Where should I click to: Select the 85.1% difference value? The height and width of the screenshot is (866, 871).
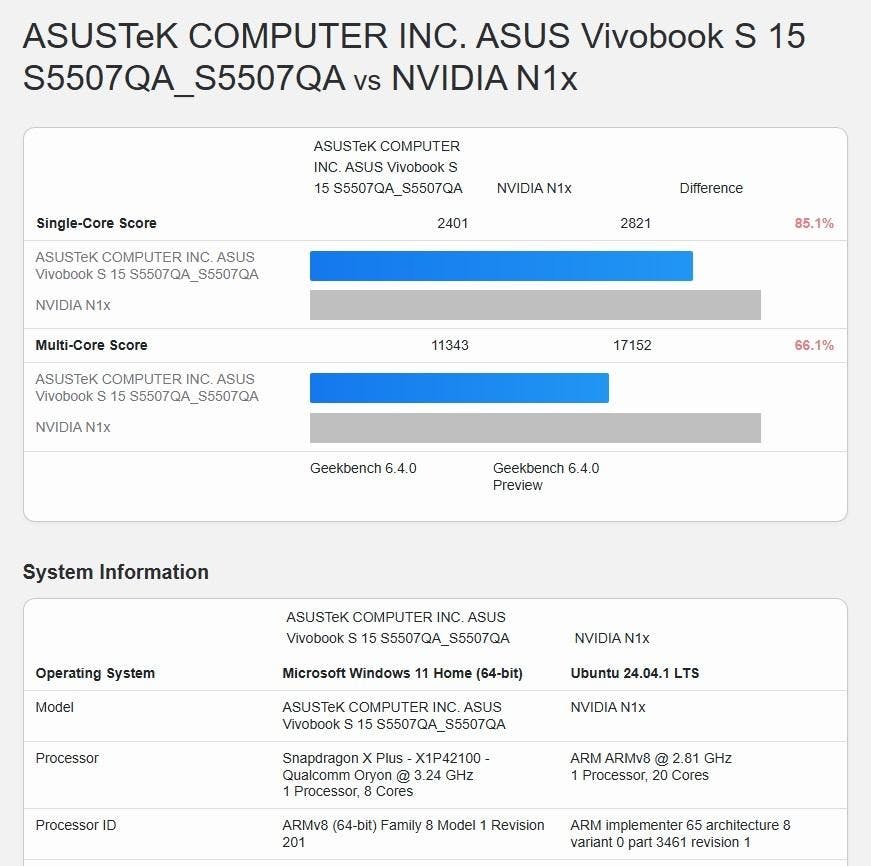pos(814,223)
